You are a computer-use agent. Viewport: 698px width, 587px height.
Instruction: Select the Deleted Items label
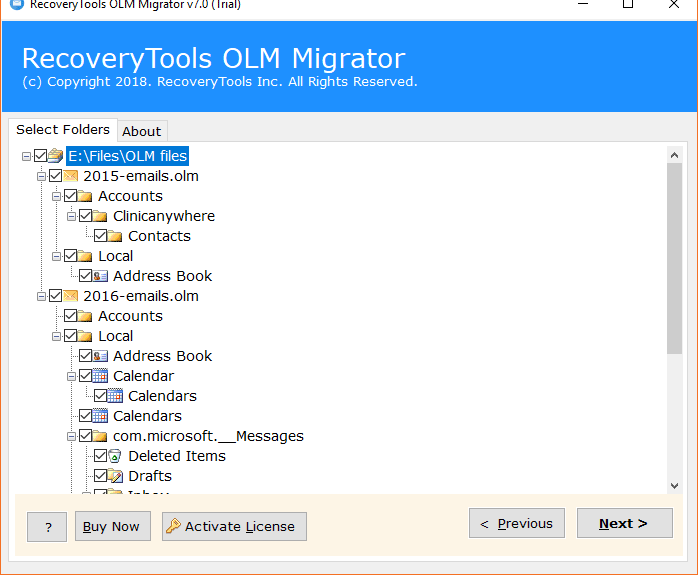(x=177, y=456)
